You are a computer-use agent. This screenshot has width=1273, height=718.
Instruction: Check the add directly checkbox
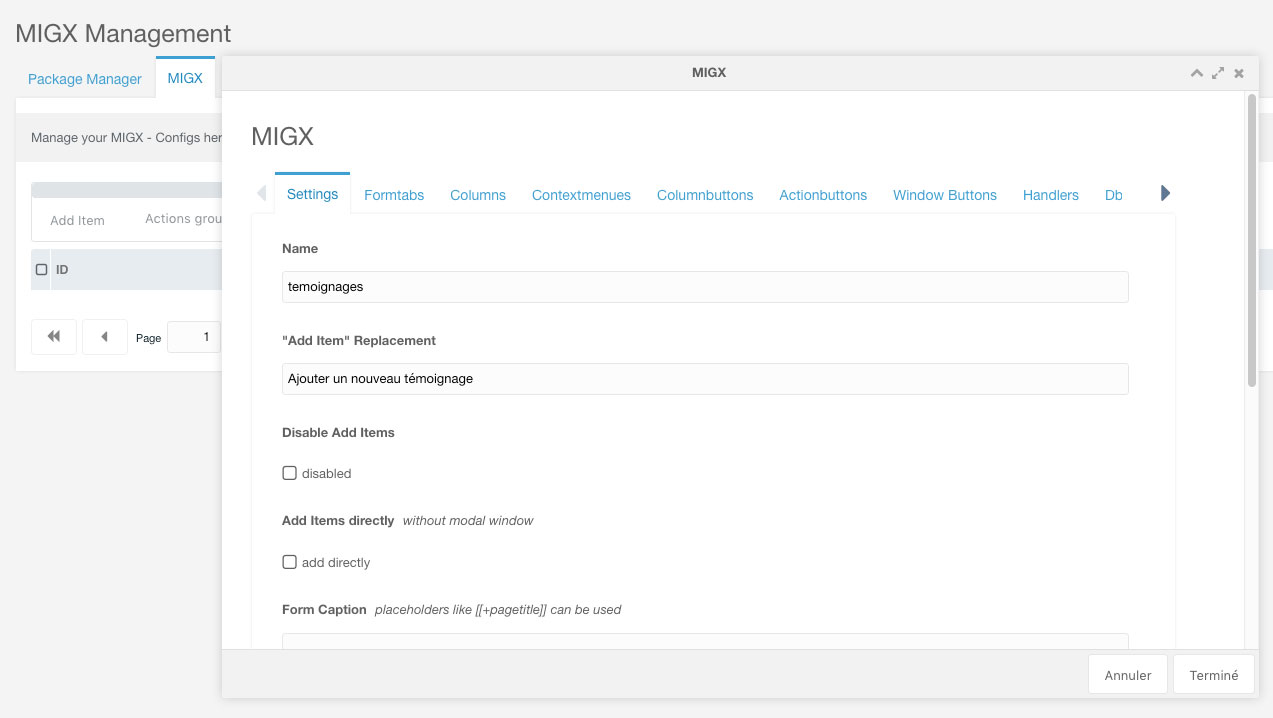click(x=290, y=562)
